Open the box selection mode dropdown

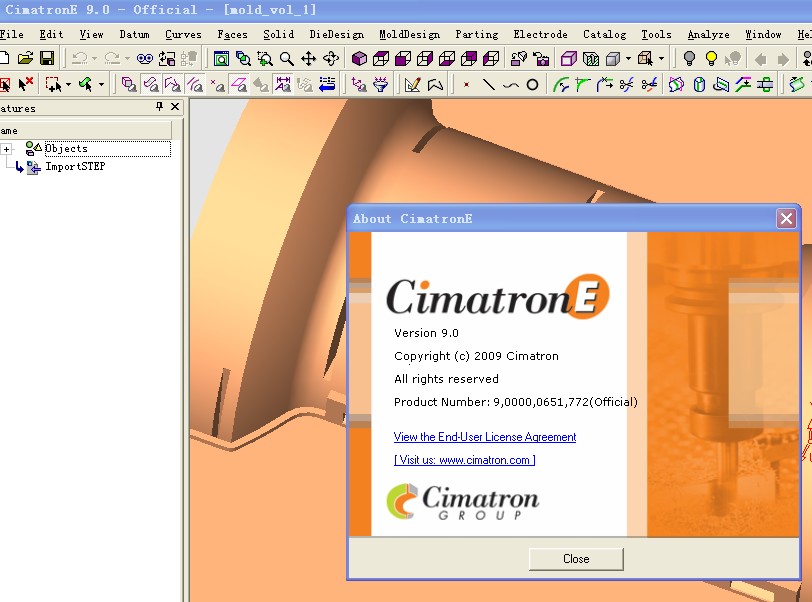pyautogui.click(x=68, y=84)
